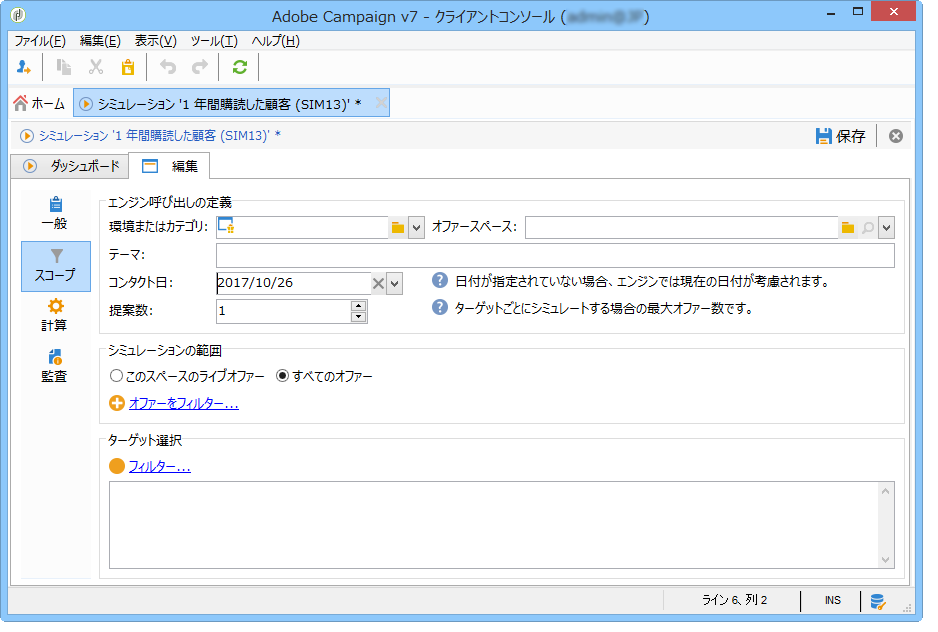Clear the コンタクト日 date with X
The height and width of the screenshot is (632, 938).
[x=378, y=284]
